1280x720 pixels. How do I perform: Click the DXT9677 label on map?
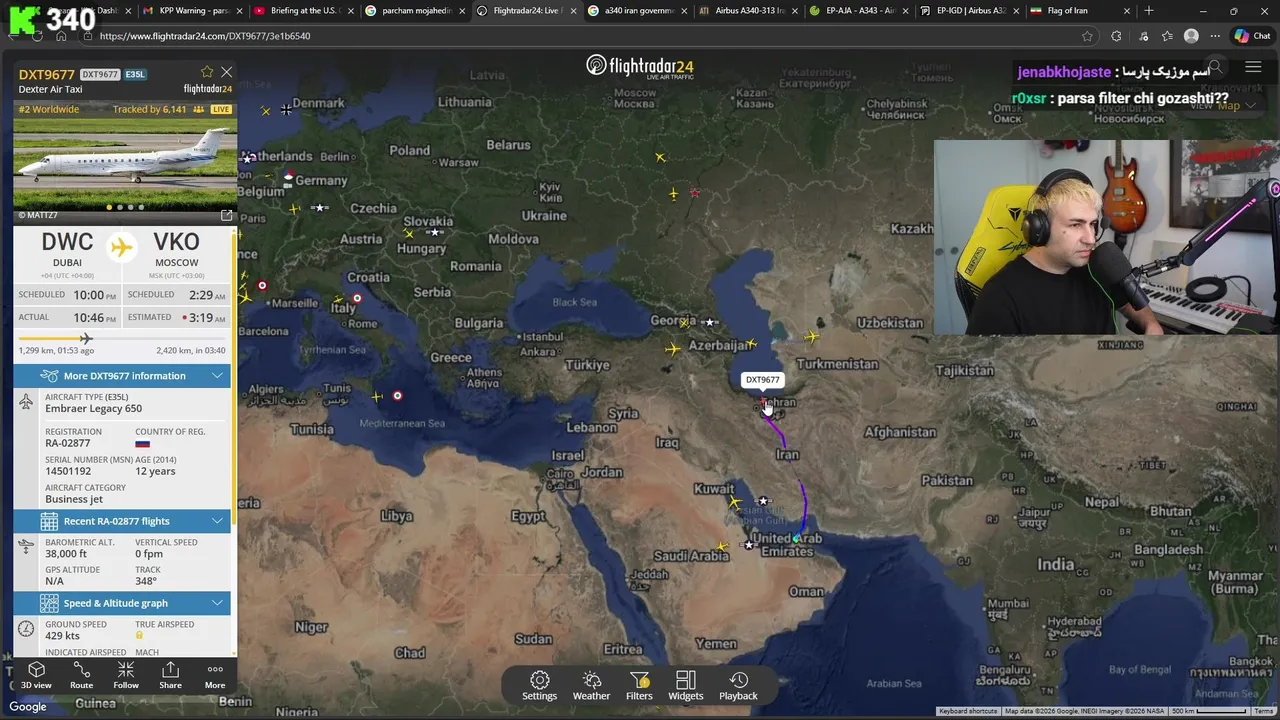pos(762,380)
